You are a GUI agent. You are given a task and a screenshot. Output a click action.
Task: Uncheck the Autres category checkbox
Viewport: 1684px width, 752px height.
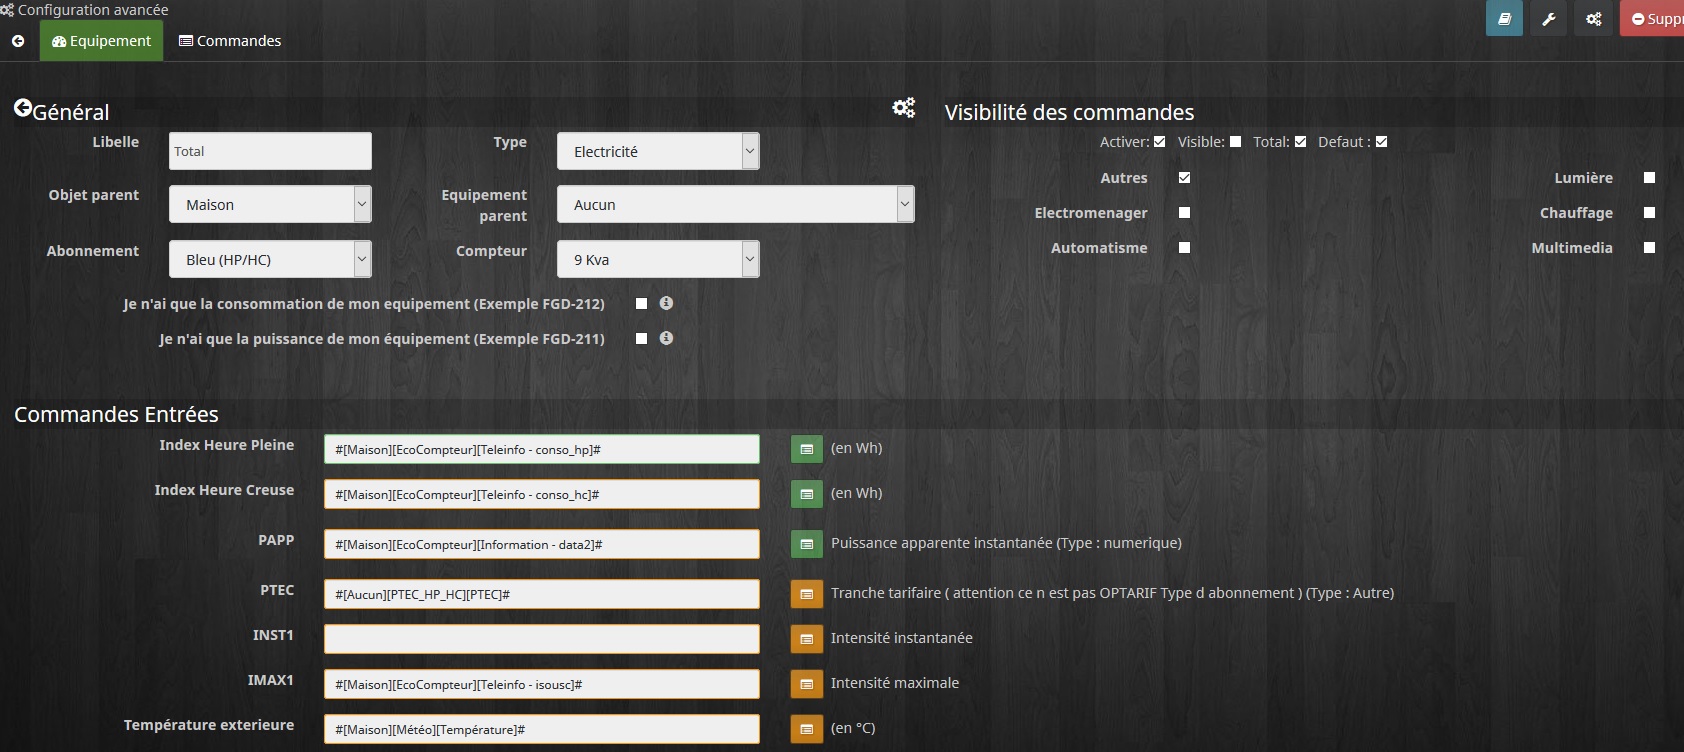1185,178
